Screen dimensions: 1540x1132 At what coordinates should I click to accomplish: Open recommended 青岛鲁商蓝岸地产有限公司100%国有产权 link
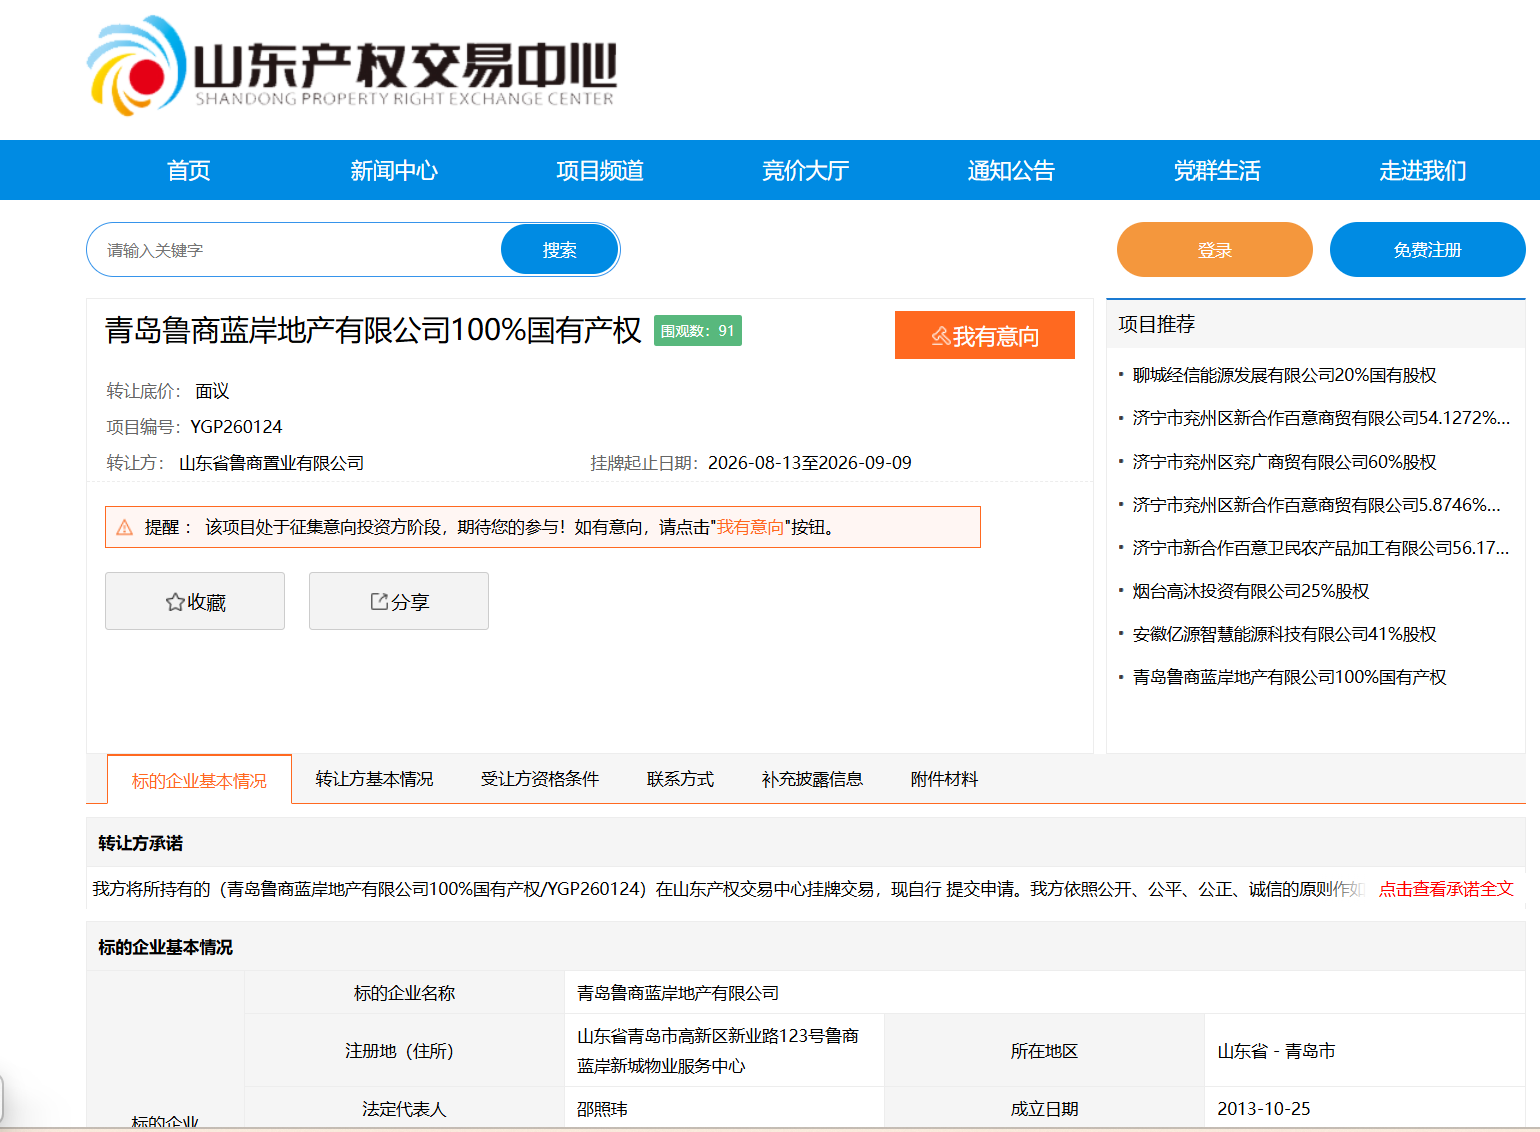1289,677
